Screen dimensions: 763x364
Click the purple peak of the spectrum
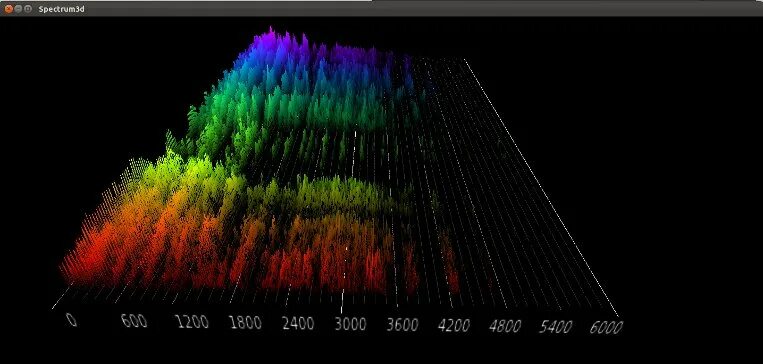click(271, 38)
